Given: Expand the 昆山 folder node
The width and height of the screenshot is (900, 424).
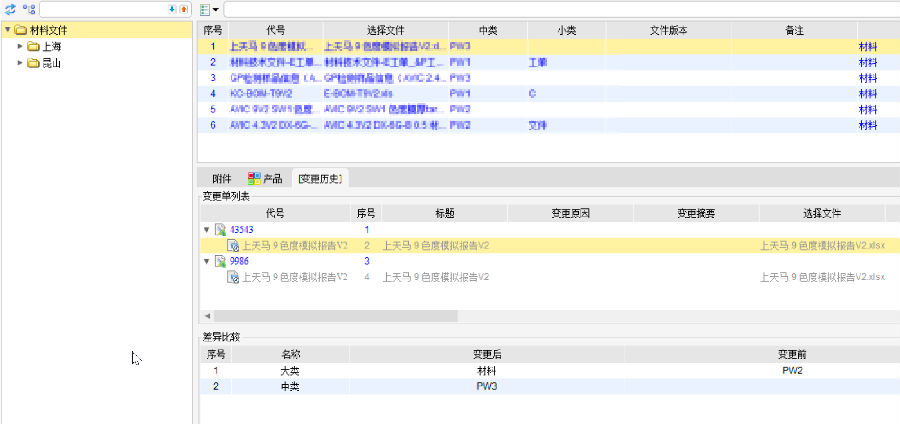Looking at the screenshot, I should [20, 63].
